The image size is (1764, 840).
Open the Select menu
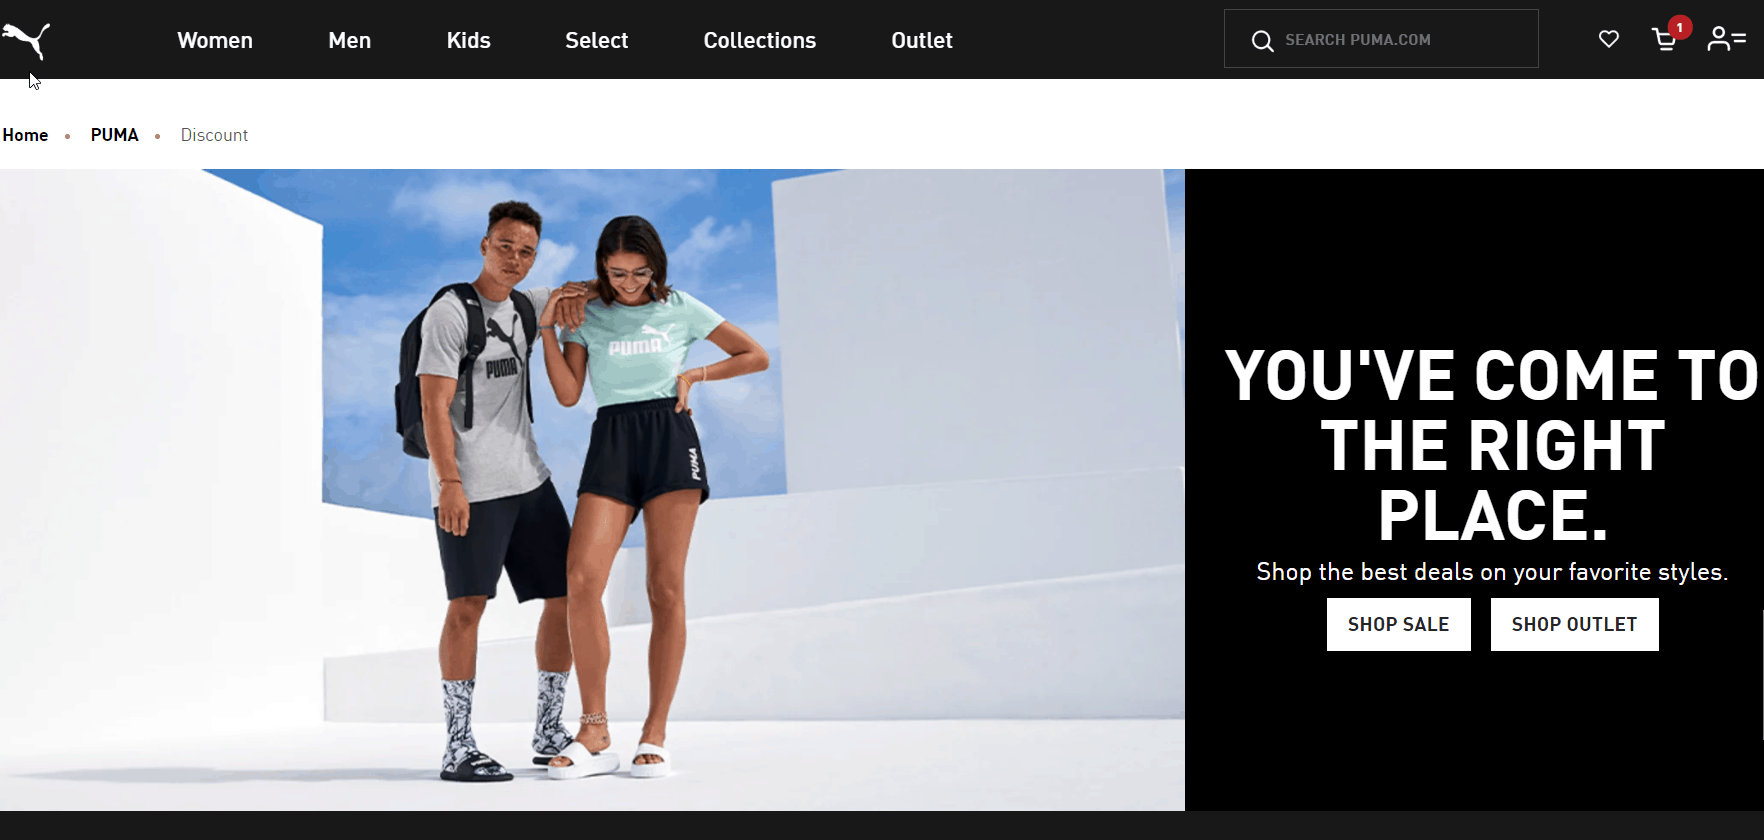pyautogui.click(x=597, y=40)
